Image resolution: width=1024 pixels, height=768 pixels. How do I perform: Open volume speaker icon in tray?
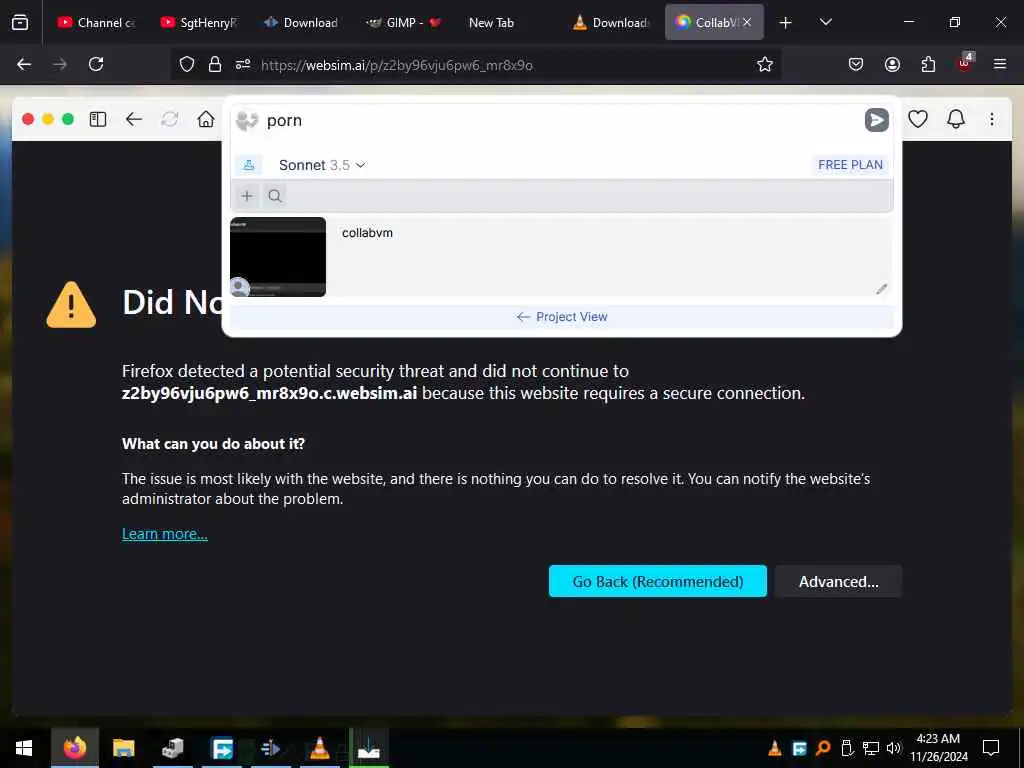893,748
